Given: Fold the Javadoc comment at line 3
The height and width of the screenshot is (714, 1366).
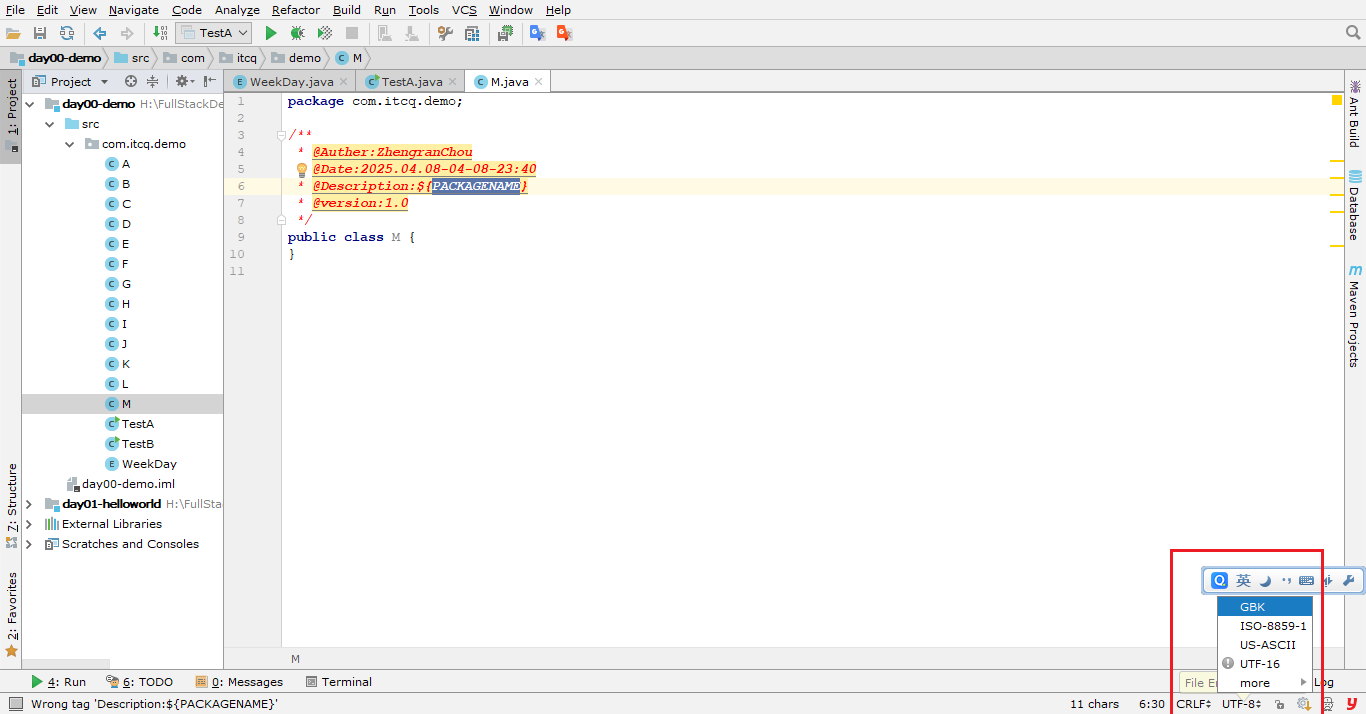Looking at the screenshot, I should coord(281,135).
